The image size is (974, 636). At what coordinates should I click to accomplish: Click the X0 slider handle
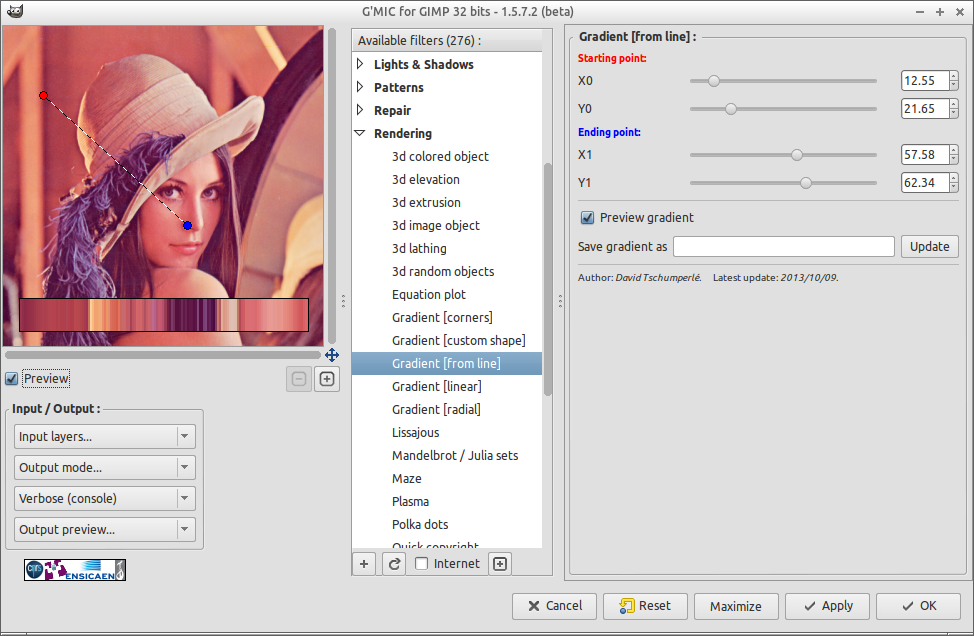pos(714,81)
